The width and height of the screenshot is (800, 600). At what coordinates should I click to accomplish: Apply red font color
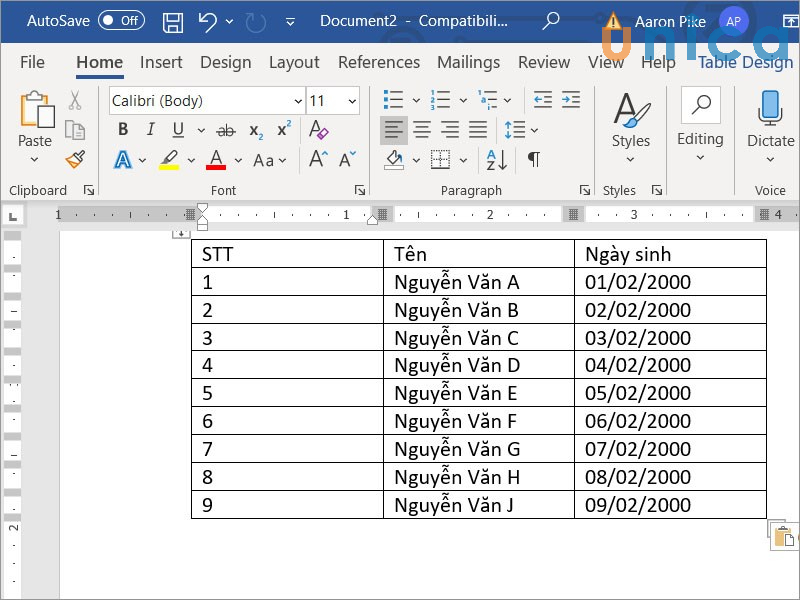[216, 160]
